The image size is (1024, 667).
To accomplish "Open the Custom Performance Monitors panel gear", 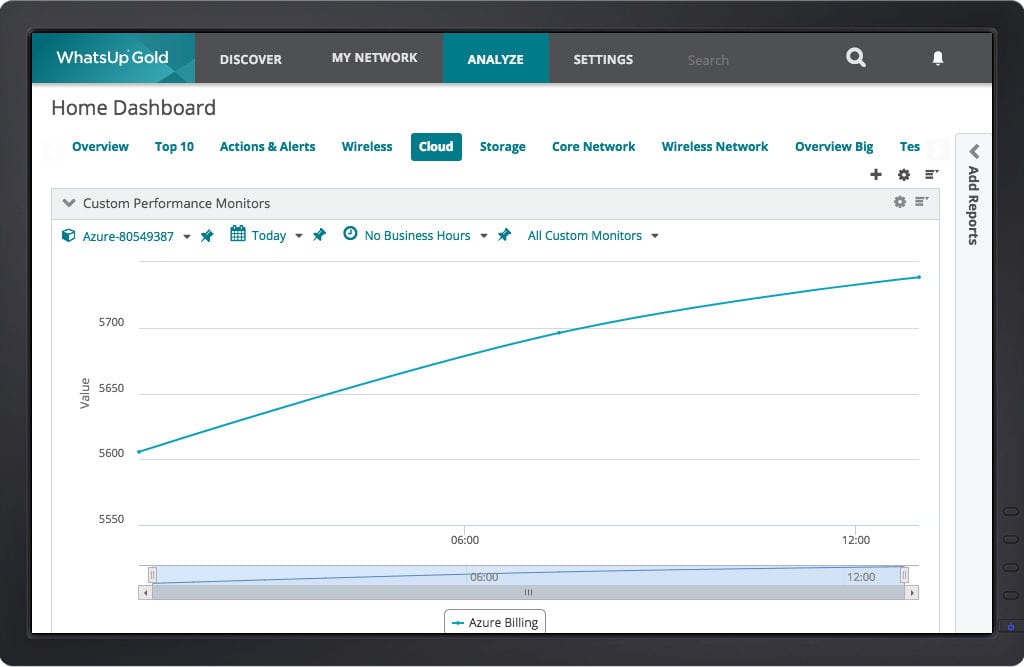I will (x=899, y=202).
